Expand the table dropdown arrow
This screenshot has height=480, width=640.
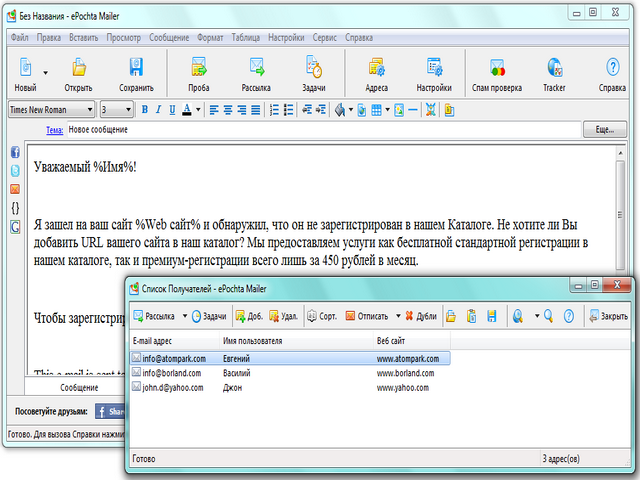pyautogui.click(x=387, y=109)
